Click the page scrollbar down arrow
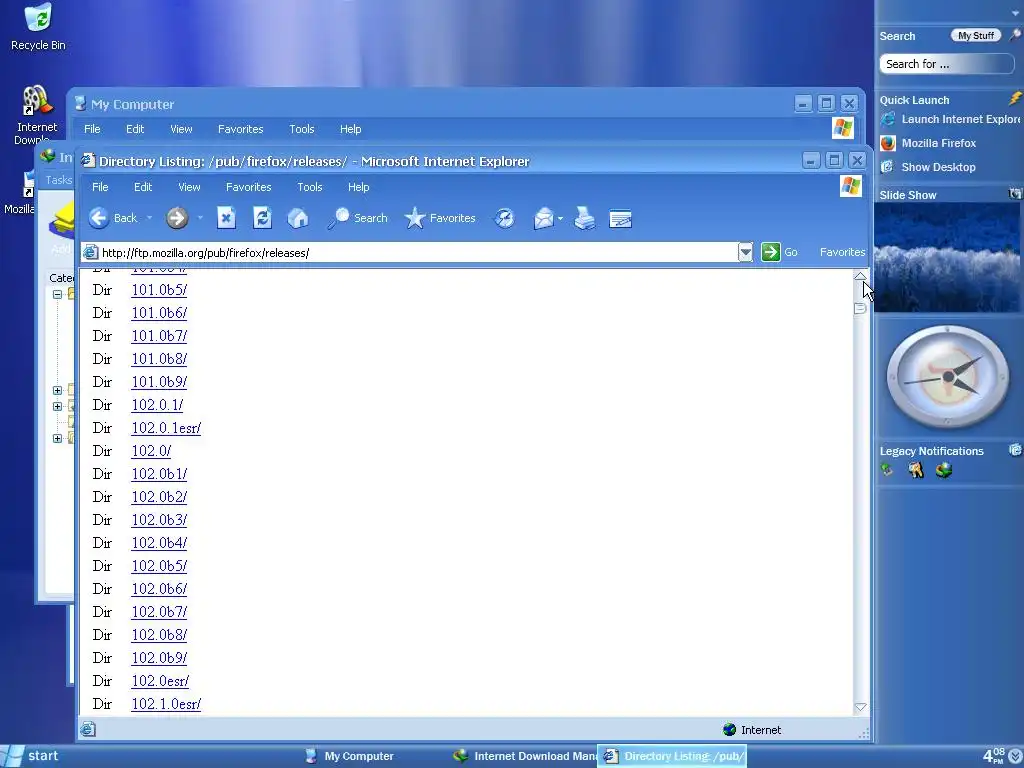The image size is (1024, 768). 860,707
